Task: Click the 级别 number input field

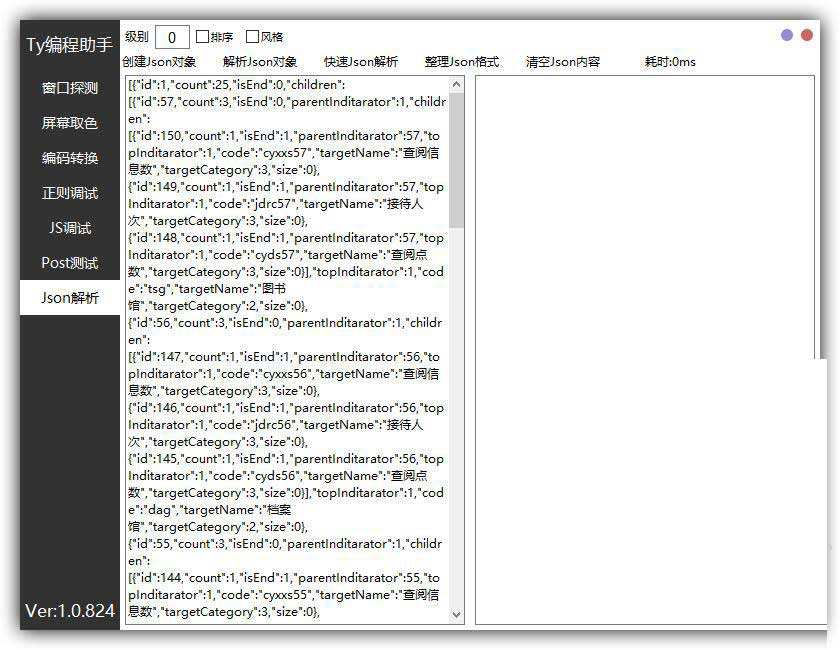Action: [x=172, y=37]
